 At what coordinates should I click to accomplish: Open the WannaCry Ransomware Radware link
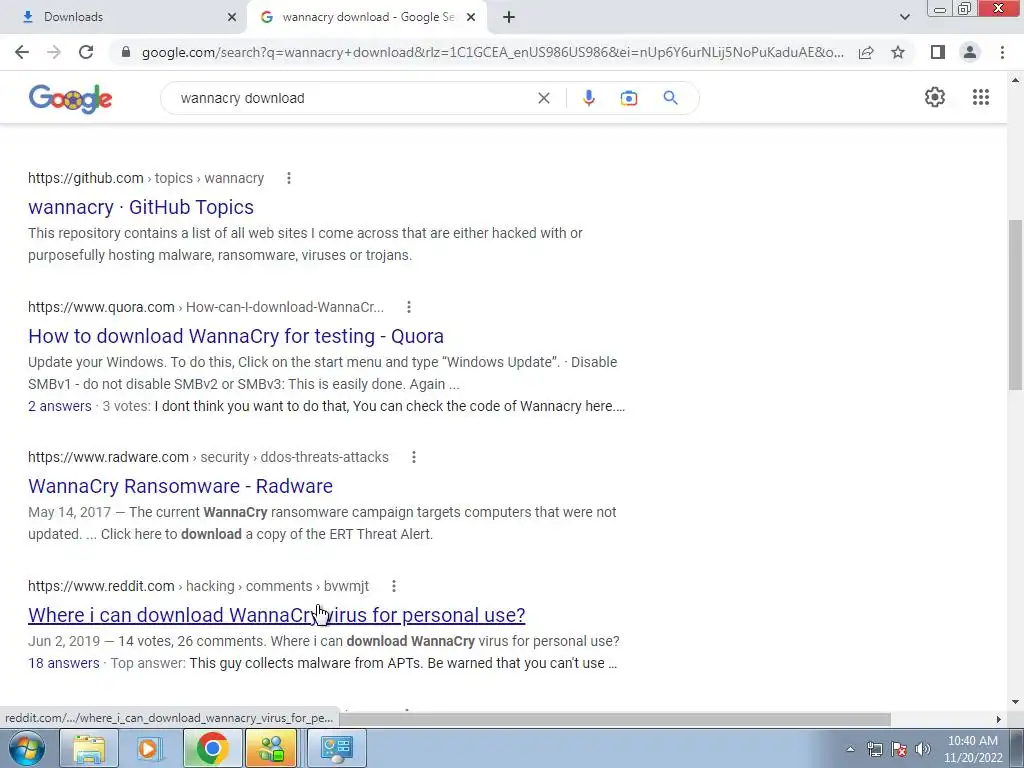tap(180, 487)
